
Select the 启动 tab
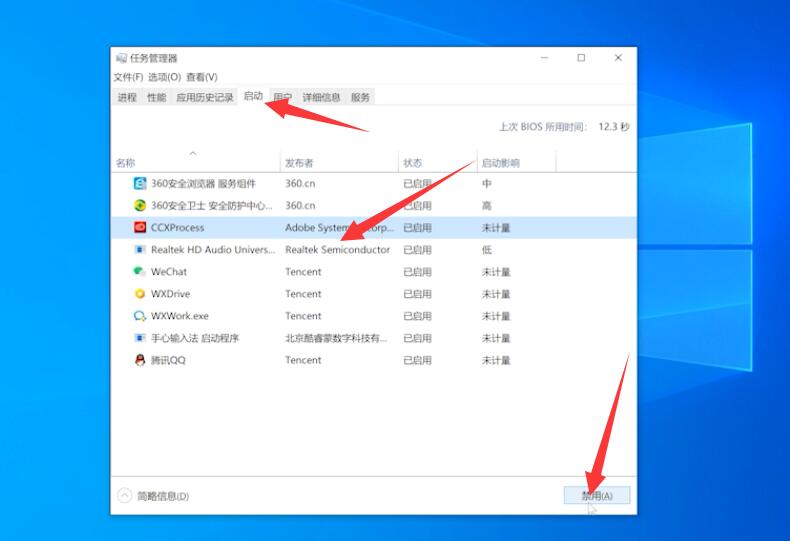pos(253,96)
